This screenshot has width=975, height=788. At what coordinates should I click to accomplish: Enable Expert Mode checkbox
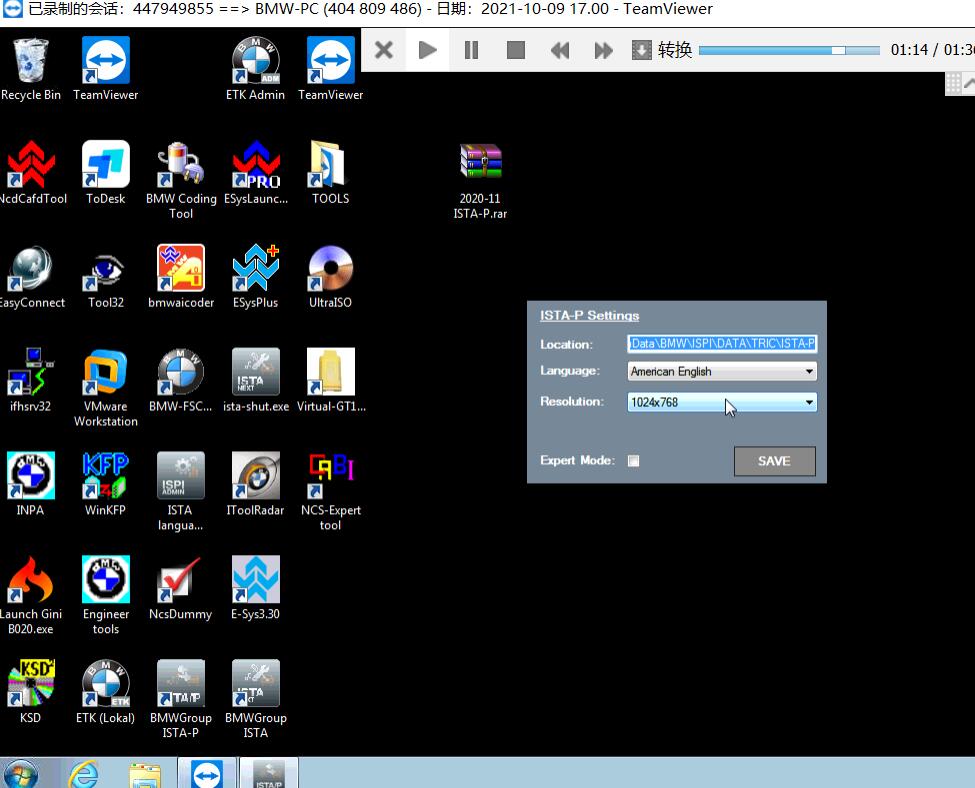point(633,461)
